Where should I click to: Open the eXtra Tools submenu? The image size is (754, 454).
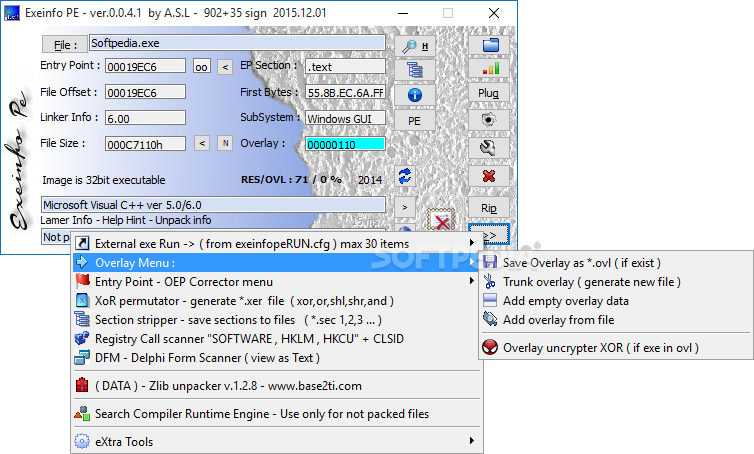(x=276, y=441)
